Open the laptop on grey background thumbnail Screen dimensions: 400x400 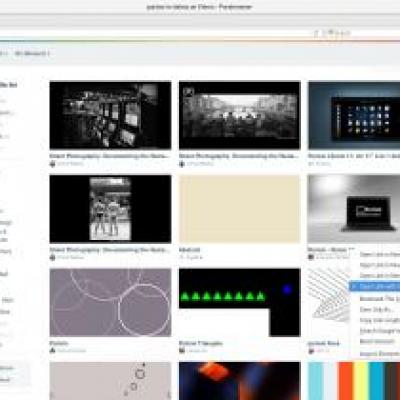click(x=354, y=209)
